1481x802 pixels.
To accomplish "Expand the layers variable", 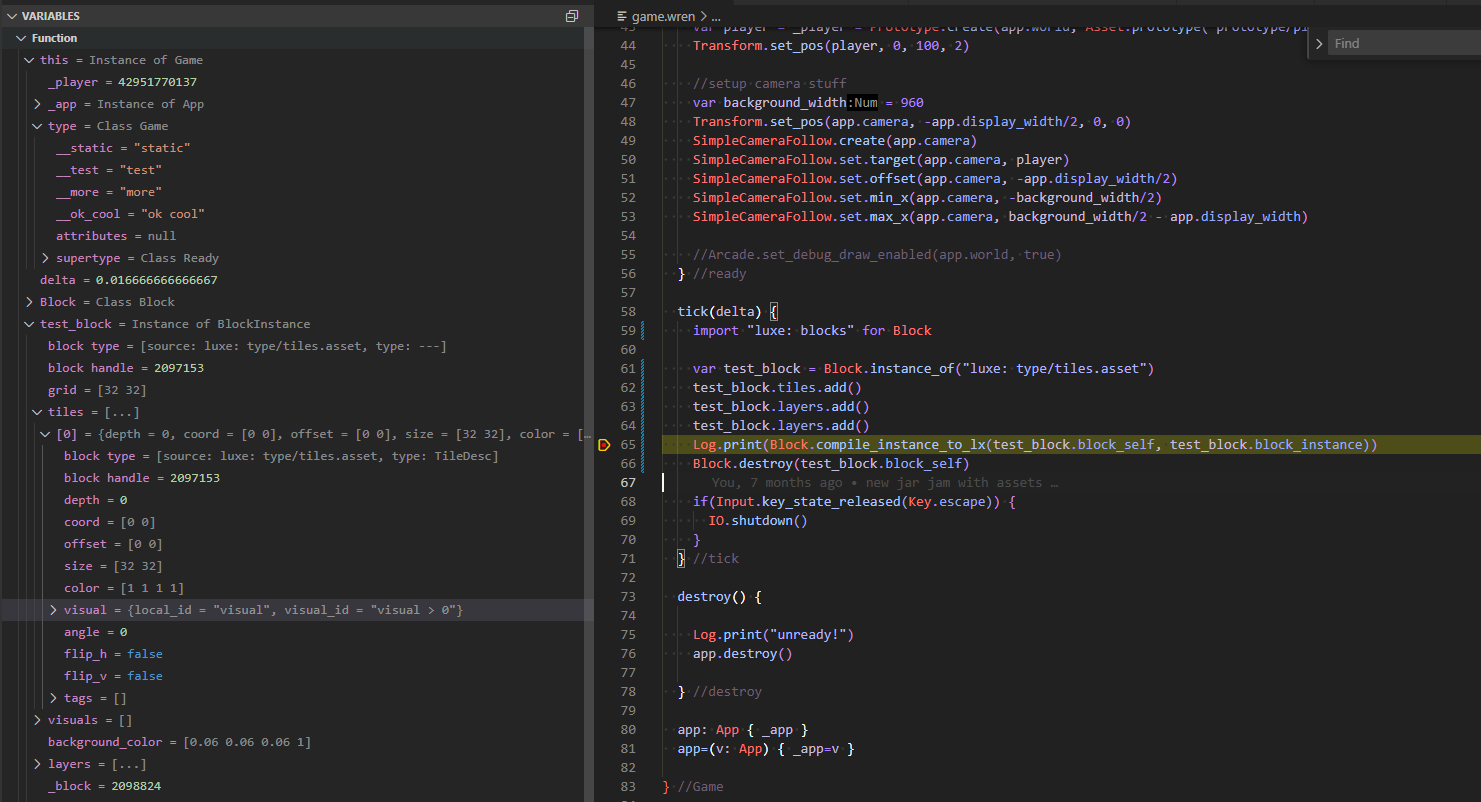I will (37, 764).
